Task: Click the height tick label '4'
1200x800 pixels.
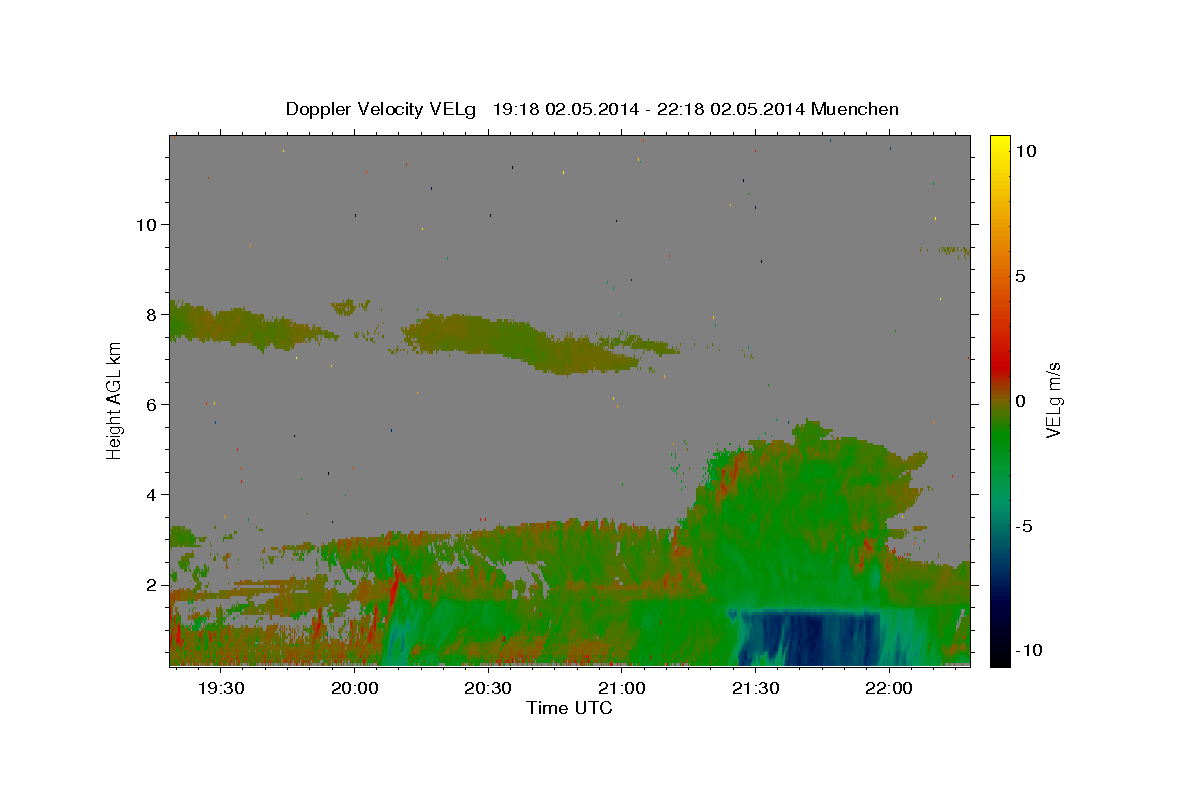Action: coord(150,494)
